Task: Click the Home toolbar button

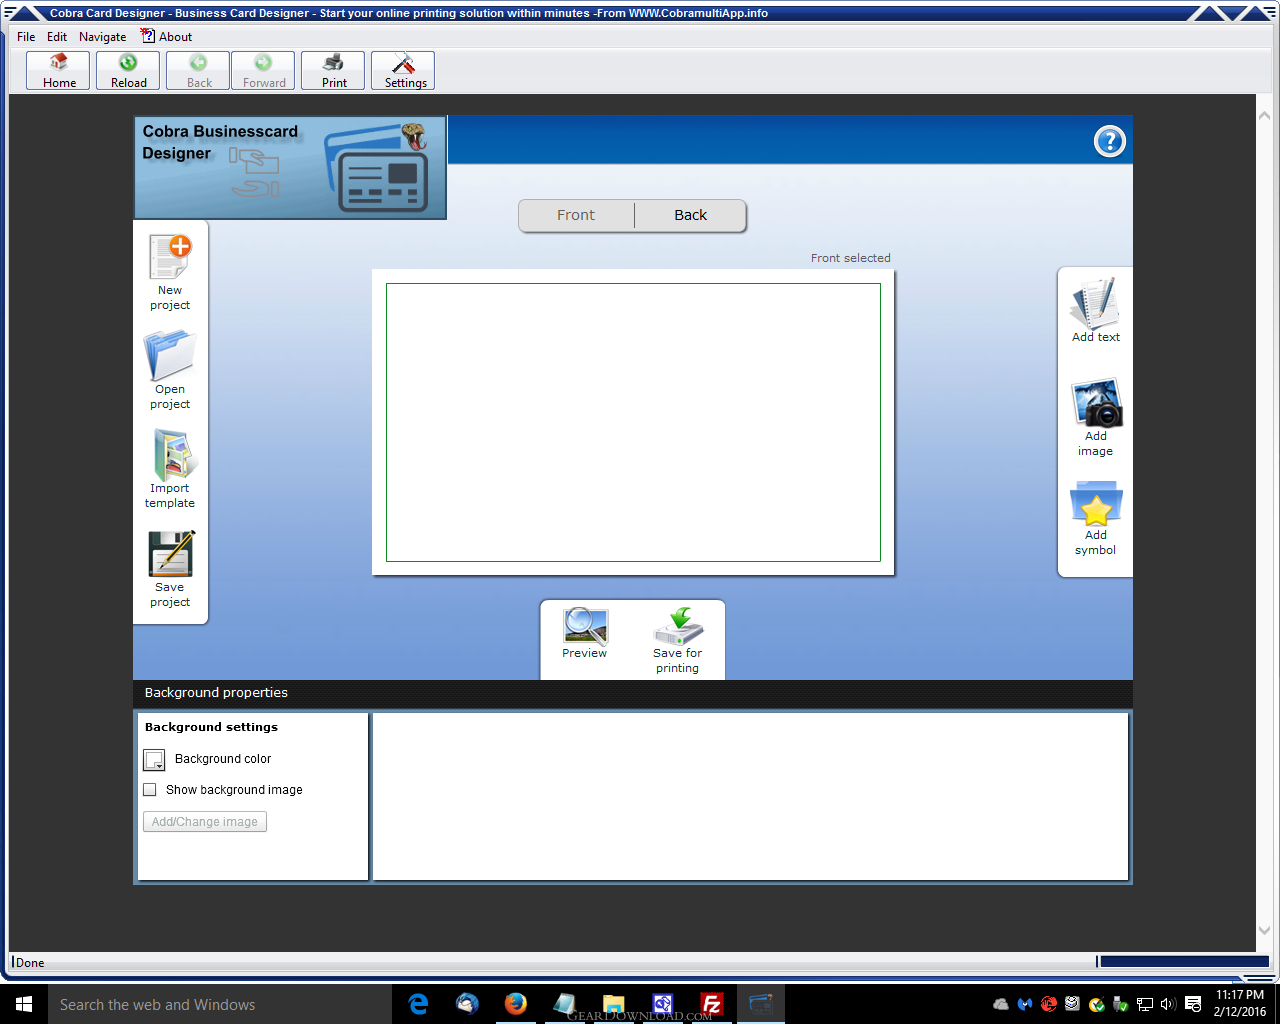Action: (59, 71)
